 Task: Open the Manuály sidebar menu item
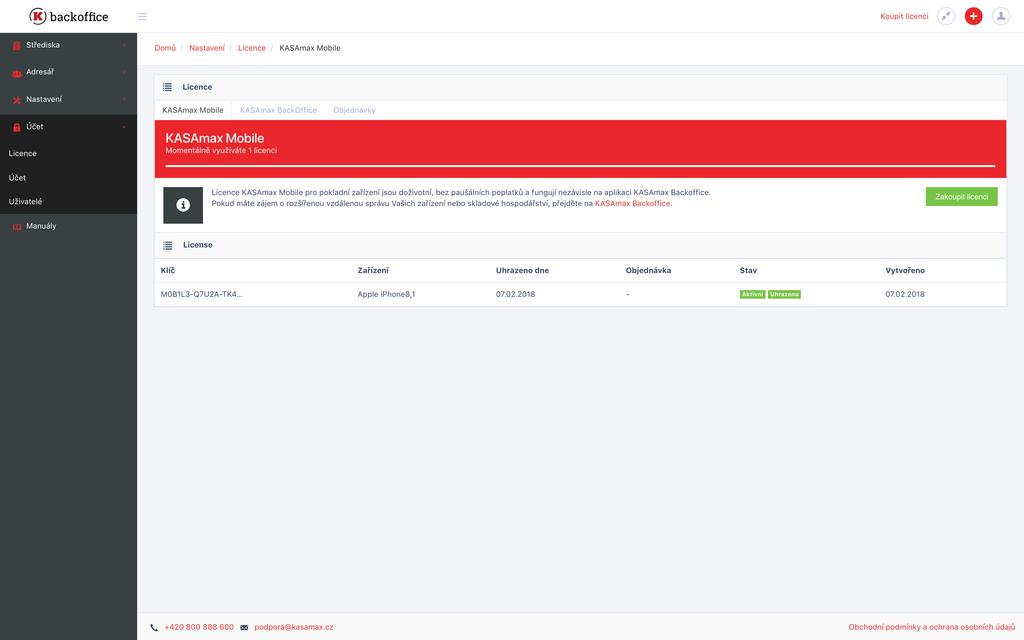pos(69,226)
